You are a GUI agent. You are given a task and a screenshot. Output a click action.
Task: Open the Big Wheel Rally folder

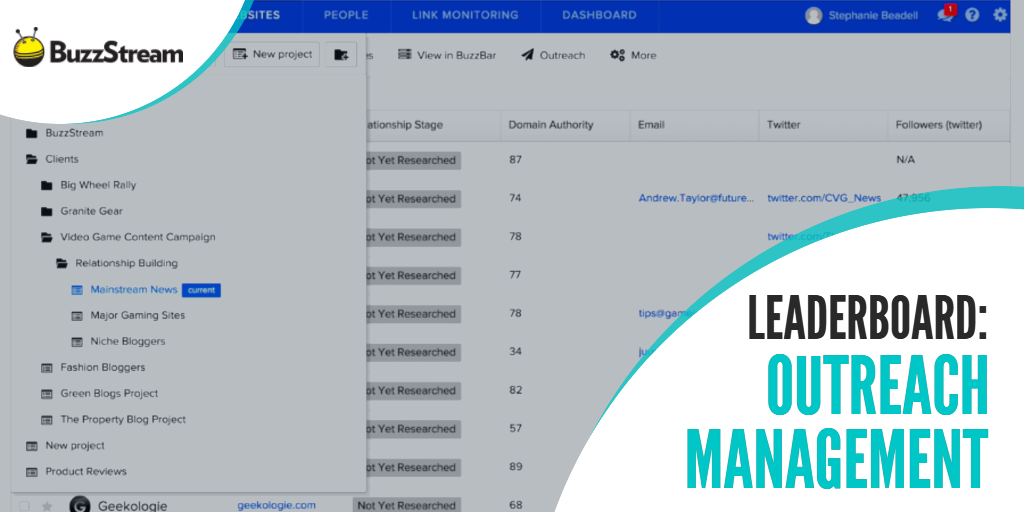pos(98,185)
